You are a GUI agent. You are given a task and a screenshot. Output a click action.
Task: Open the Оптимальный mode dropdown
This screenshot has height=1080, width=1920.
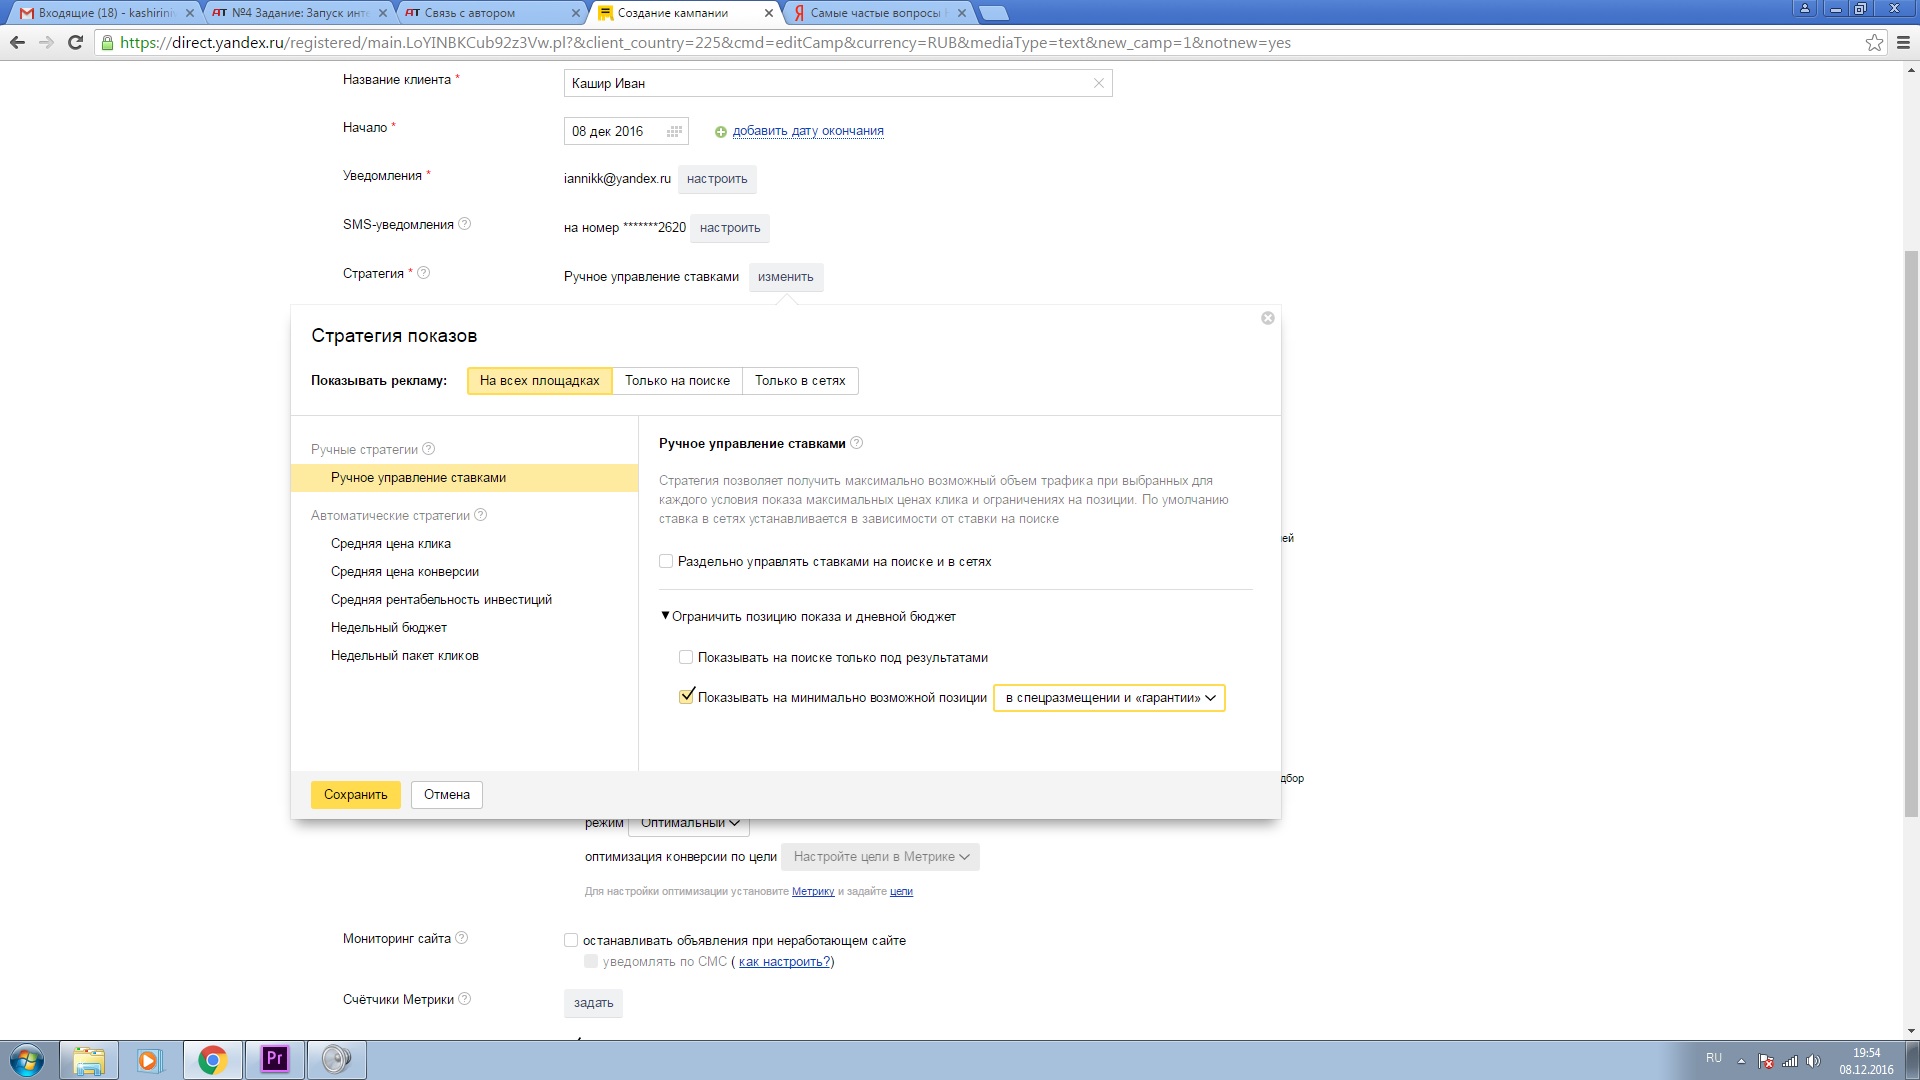click(689, 823)
